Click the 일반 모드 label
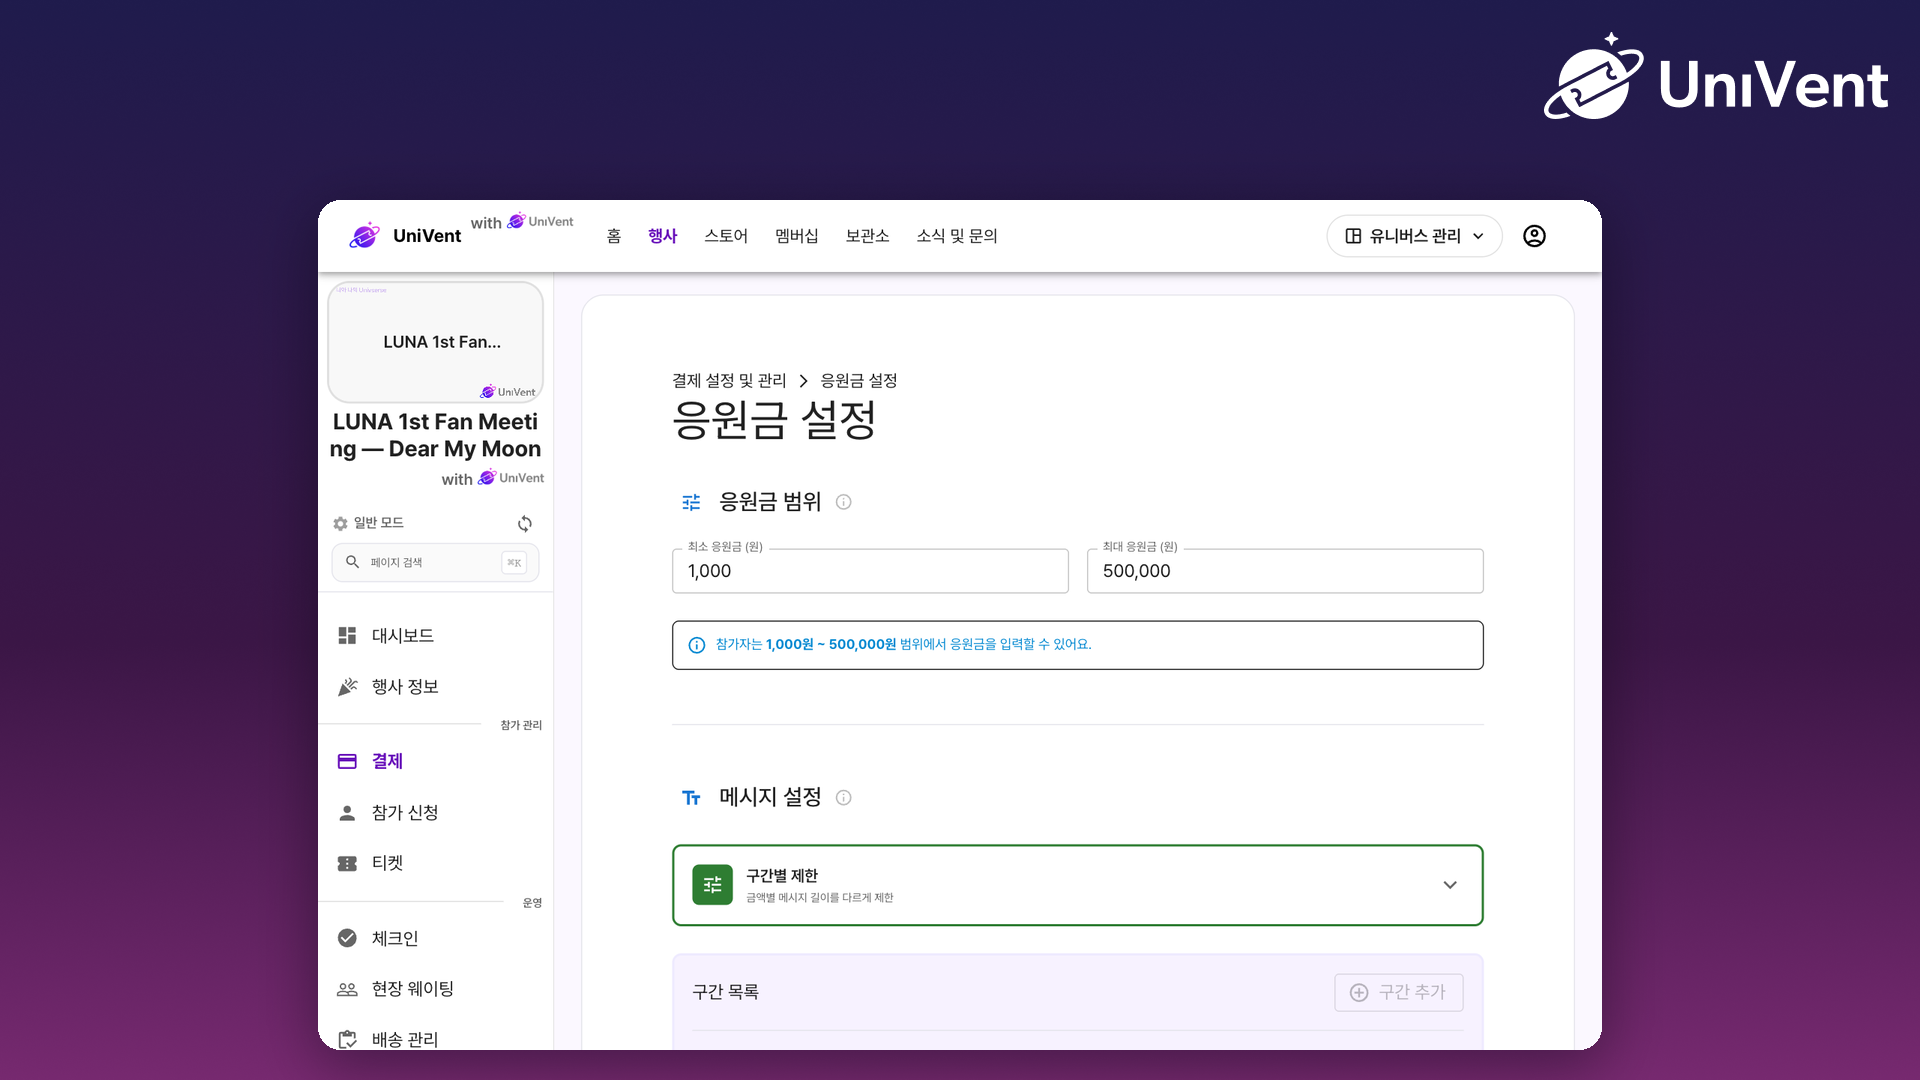The height and width of the screenshot is (1080, 1920). (378, 523)
